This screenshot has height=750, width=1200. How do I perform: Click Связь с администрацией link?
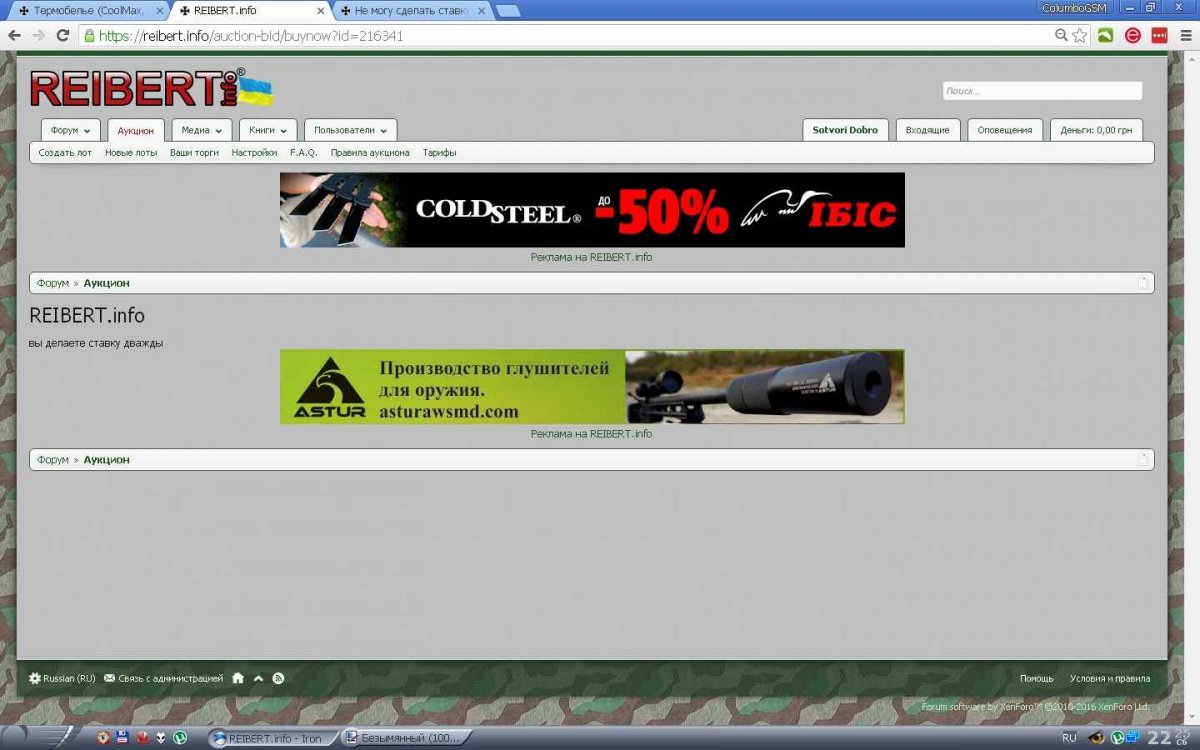(x=163, y=678)
